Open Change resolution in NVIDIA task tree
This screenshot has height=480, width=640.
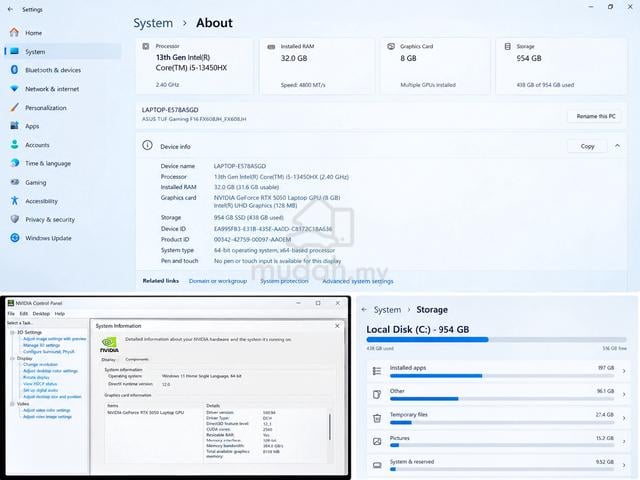point(40,364)
